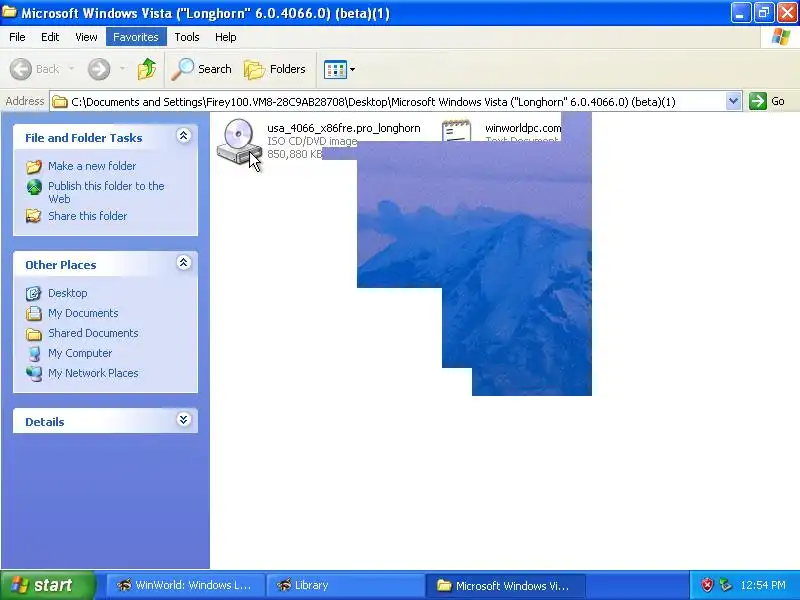Open the File menu
This screenshot has width=800, height=600.
tap(17, 37)
